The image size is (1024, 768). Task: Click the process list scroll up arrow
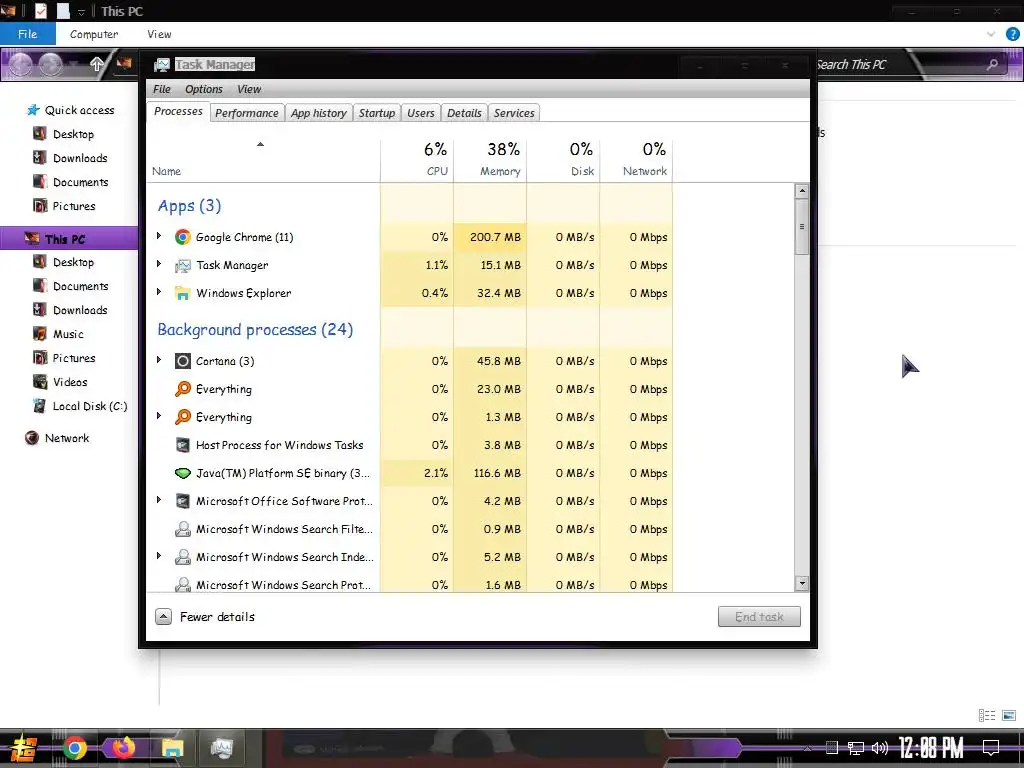802,191
